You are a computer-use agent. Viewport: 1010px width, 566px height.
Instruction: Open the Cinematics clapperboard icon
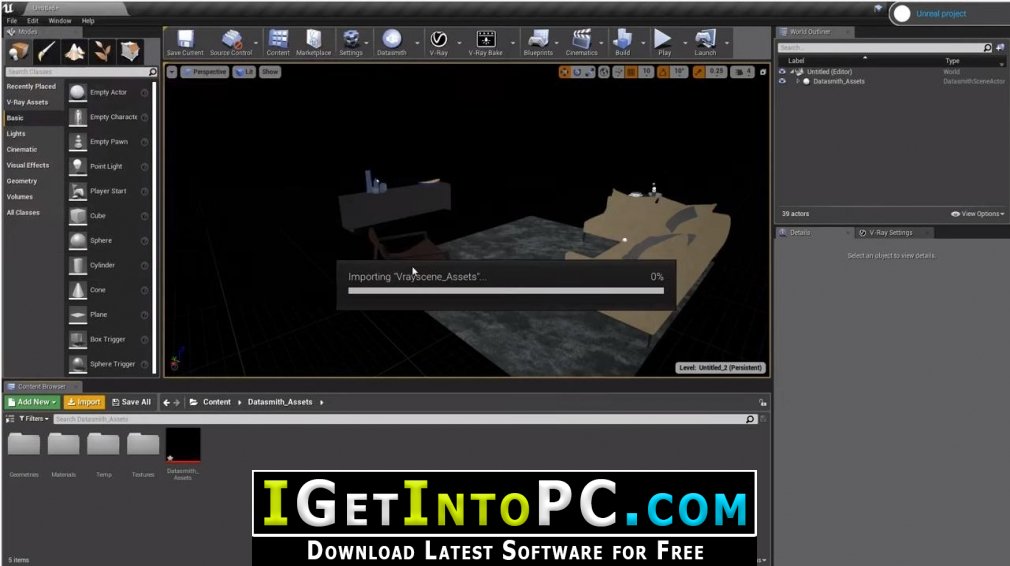[x=582, y=42]
